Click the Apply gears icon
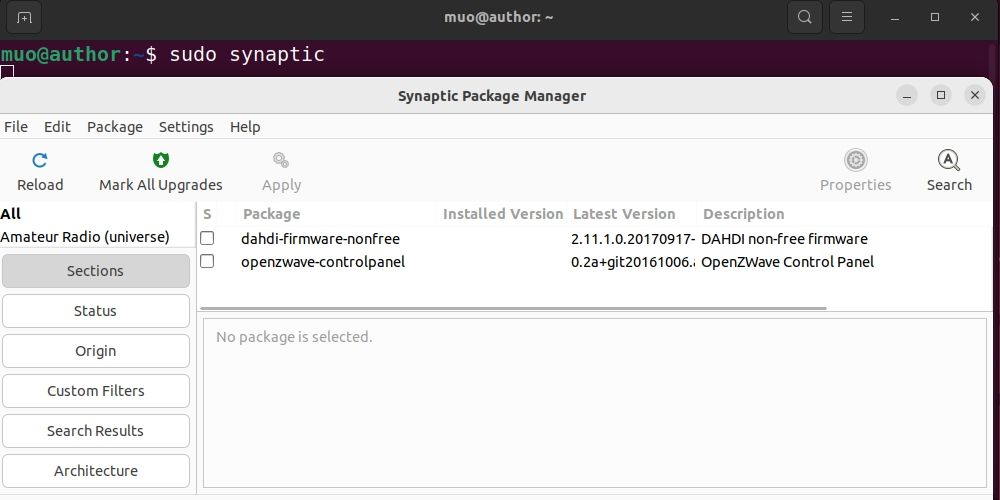Image resolution: width=1000 pixels, height=500 pixels. [x=281, y=160]
